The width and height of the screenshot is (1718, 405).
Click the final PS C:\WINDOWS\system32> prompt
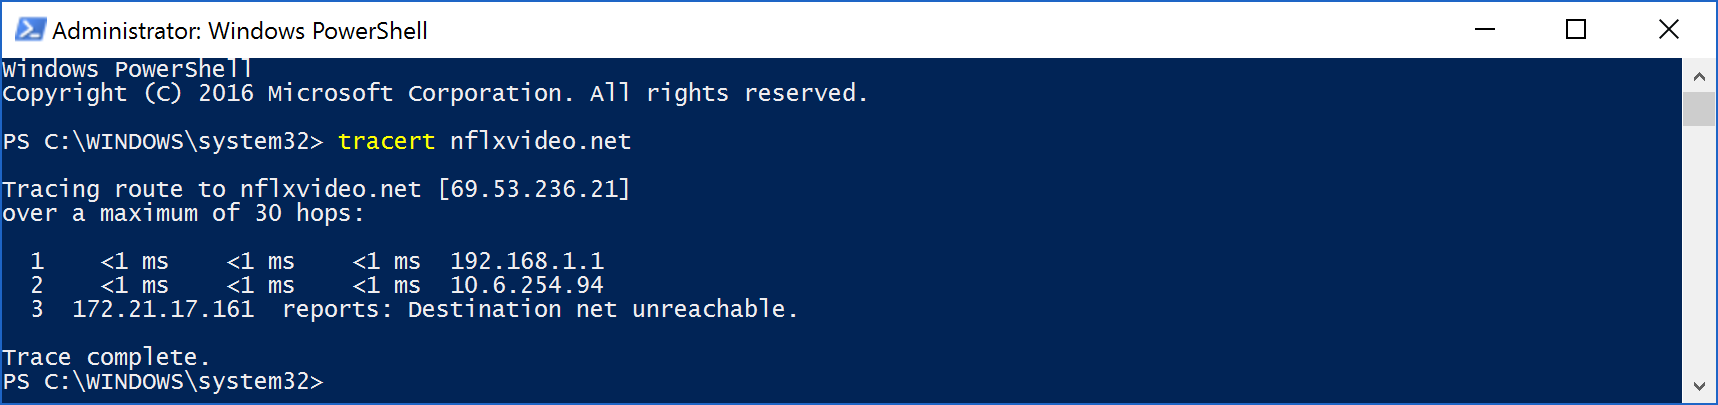(163, 381)
